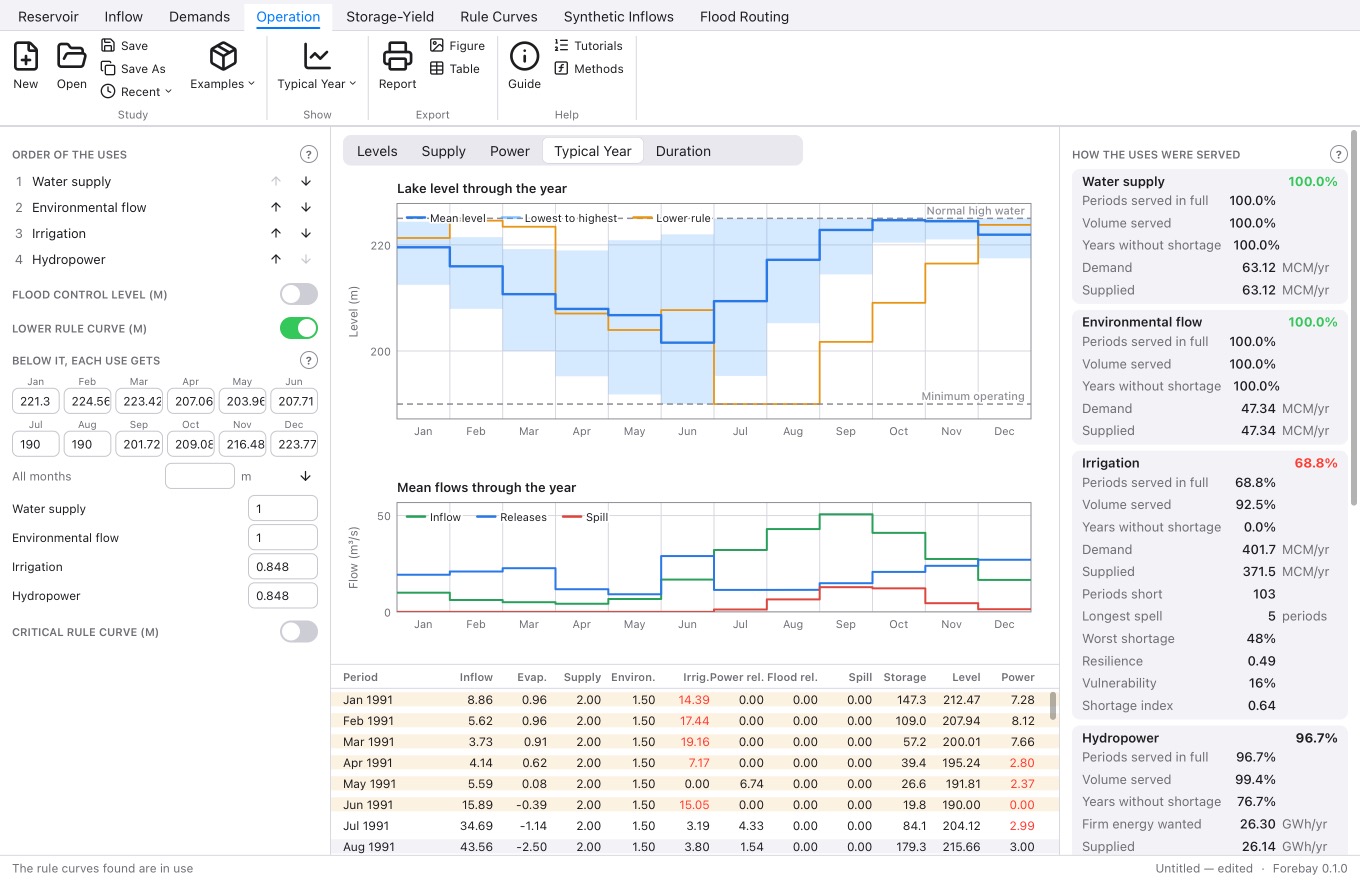Viewport: 1360px width, 880px height.
Task: Click Save As in the Study group
Action: (133, 69)
